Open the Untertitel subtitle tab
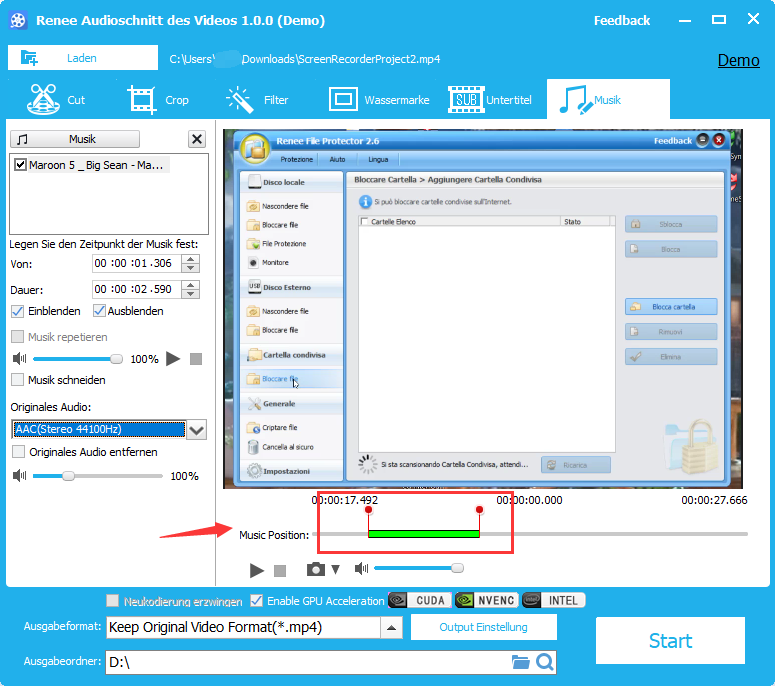 coord(490,99)
